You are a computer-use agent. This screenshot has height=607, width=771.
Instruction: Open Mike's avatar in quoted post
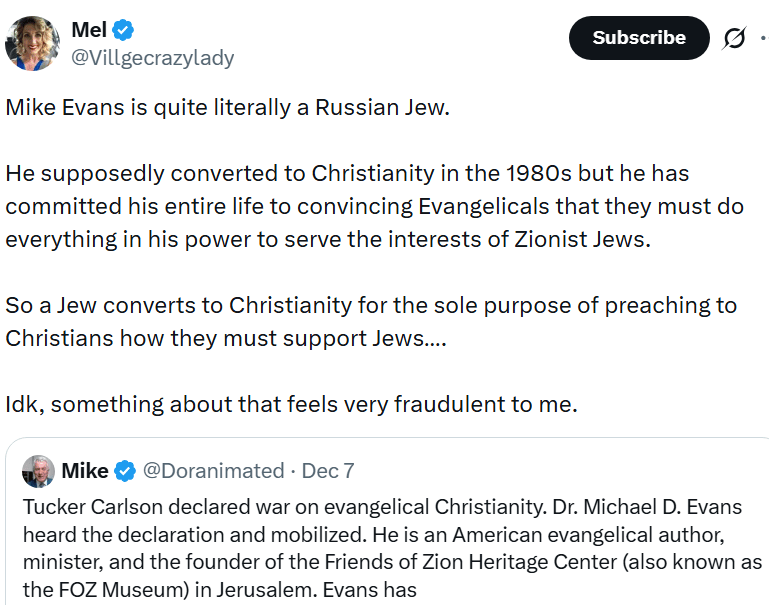(38, 471)
